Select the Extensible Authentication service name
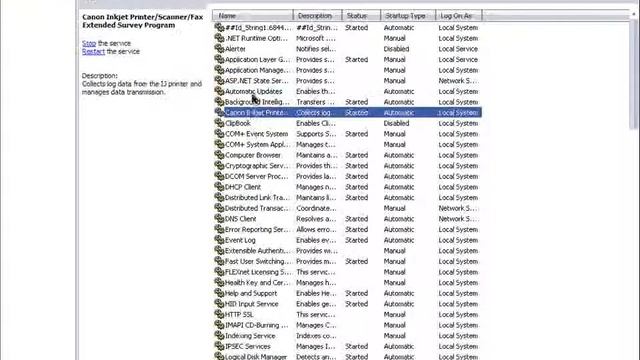 [x=257, y=251]
